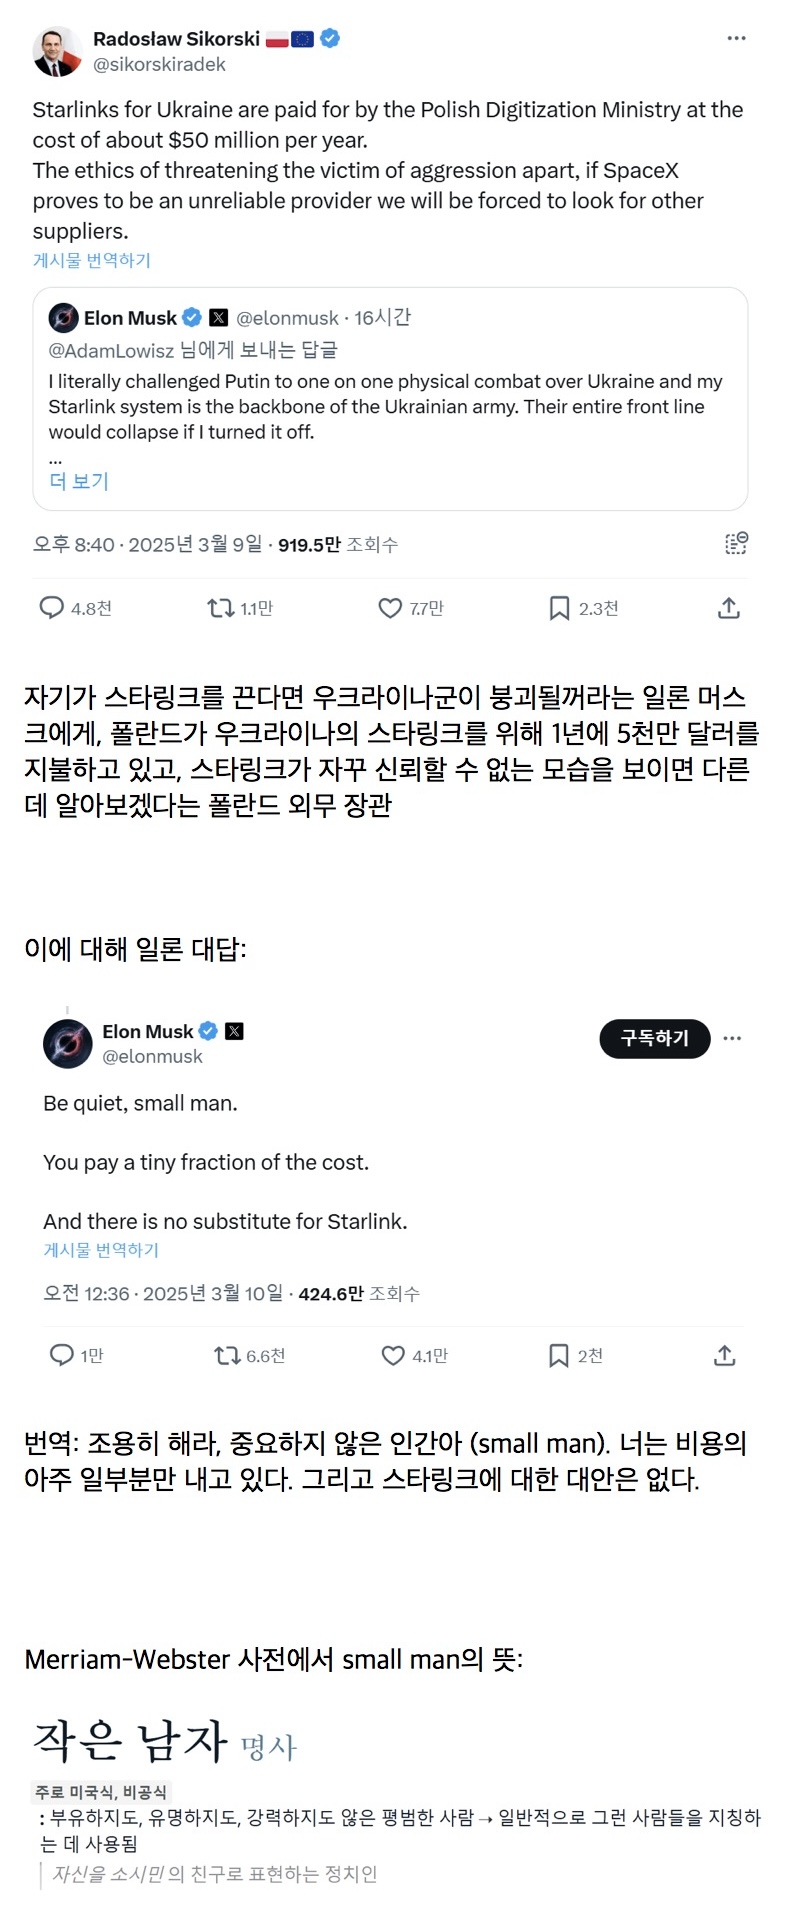Expand quoted tweet with 더 보기
This screenshot has width=786, height=1923.
[79, 481]
